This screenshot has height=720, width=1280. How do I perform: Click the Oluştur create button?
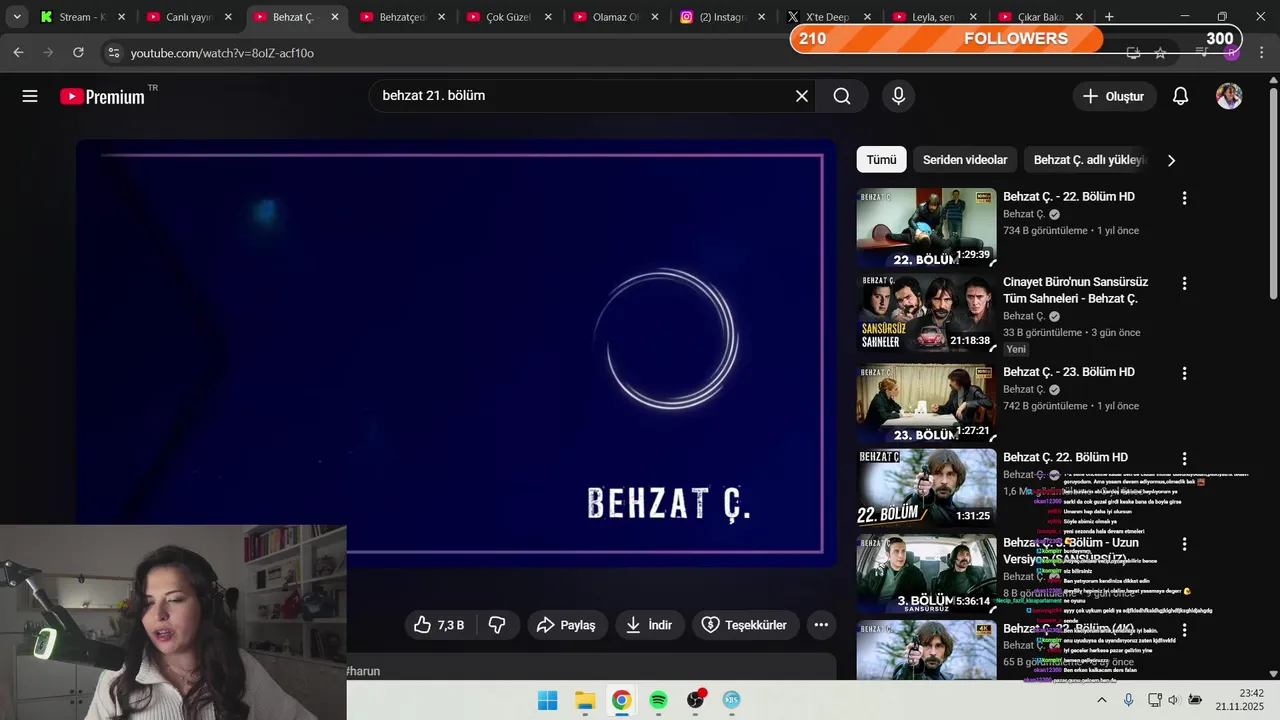pos(1114,96)
